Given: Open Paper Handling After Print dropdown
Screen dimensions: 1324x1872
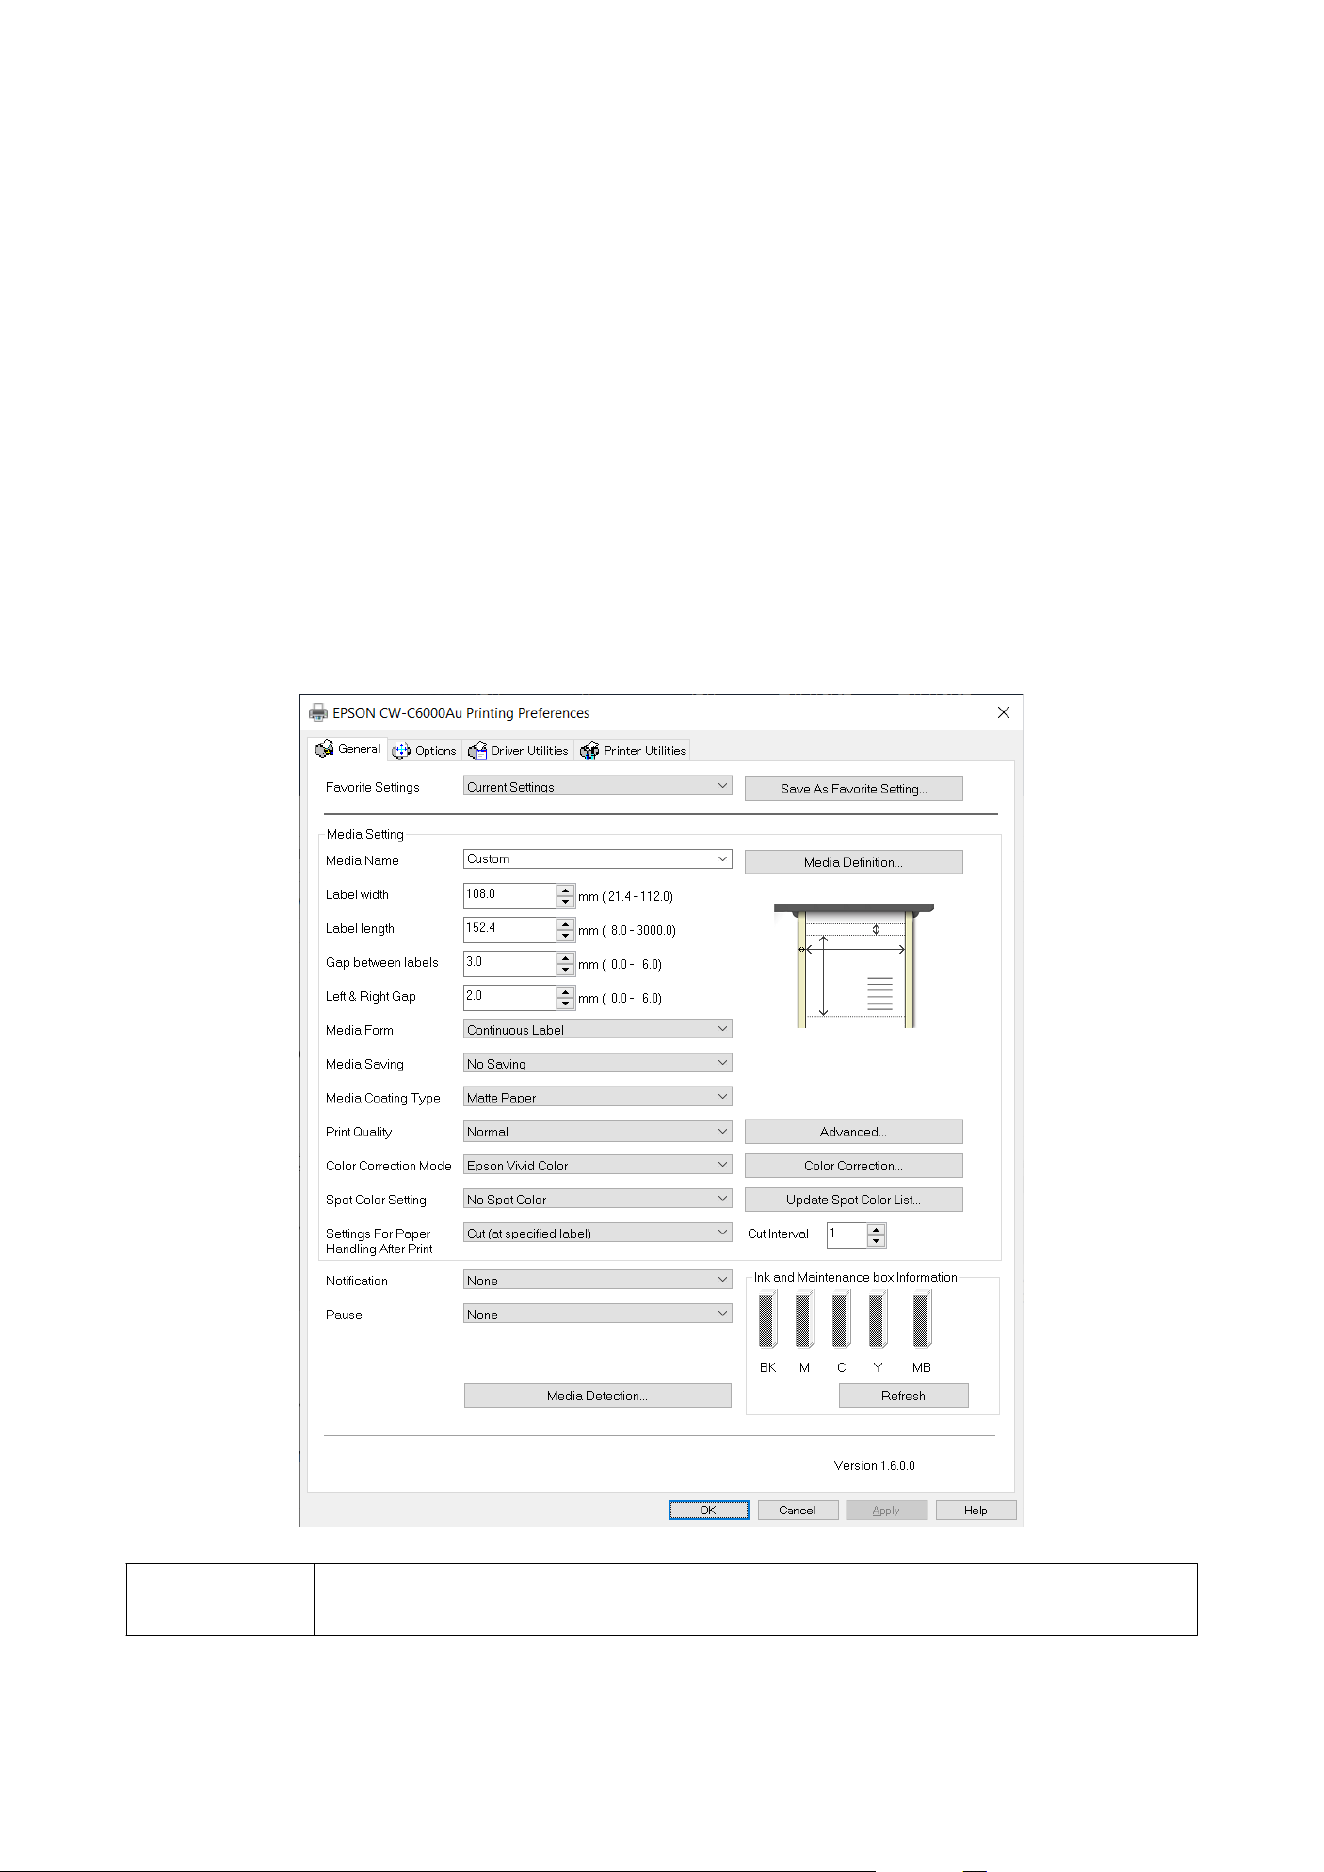Looking at the screenshot, I should [598, 1233].
